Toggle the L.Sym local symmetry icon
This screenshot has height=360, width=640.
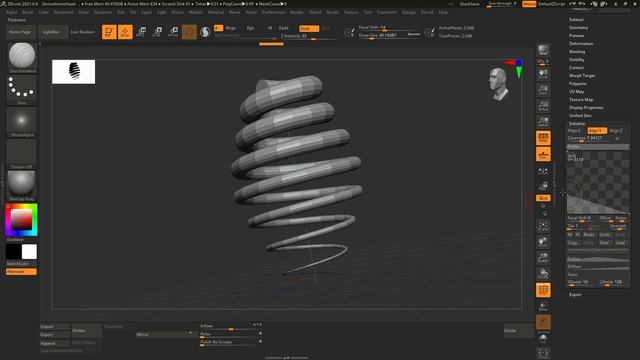click(543, 171)
